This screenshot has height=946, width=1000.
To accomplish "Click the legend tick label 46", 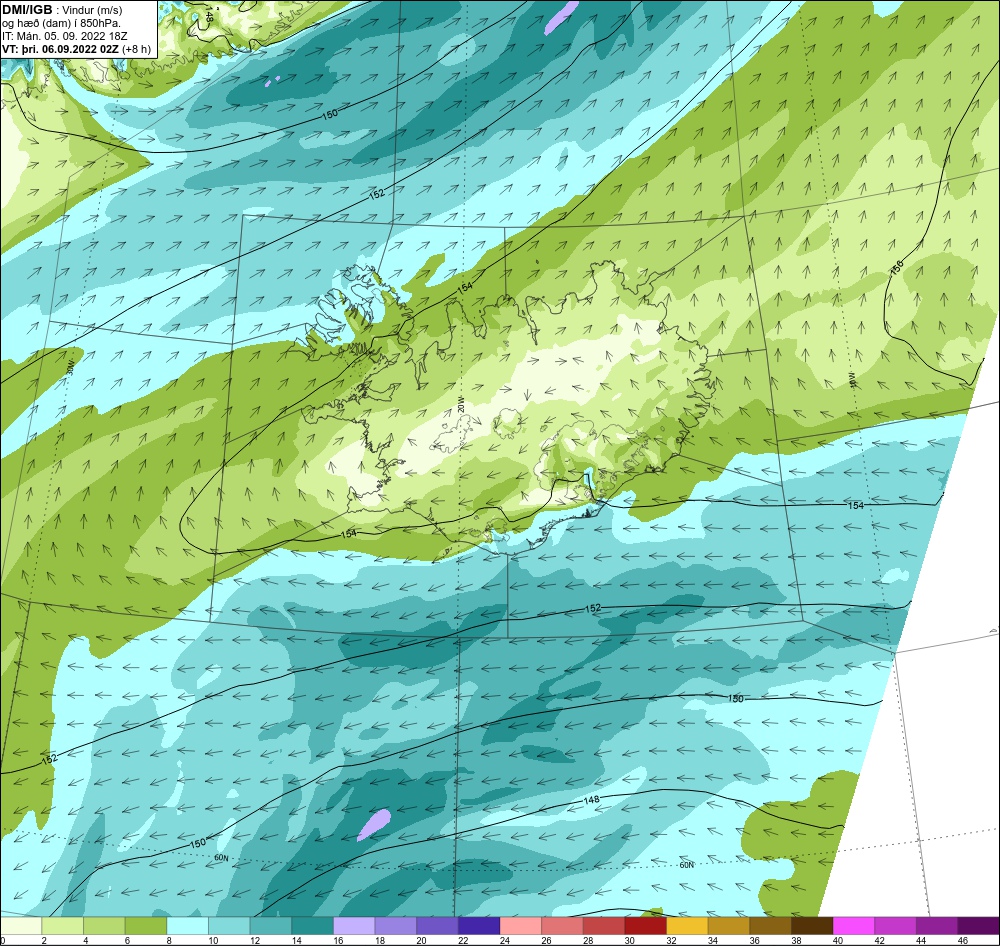I will click(x=962, y=940).
